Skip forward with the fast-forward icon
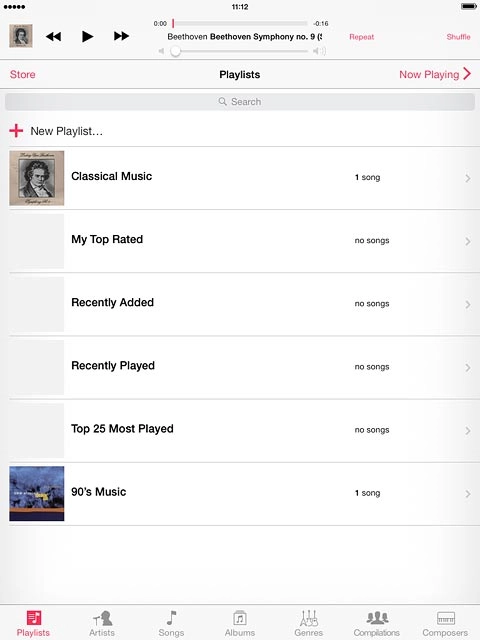The image size is (480, 640). click(x=121, y=36)
